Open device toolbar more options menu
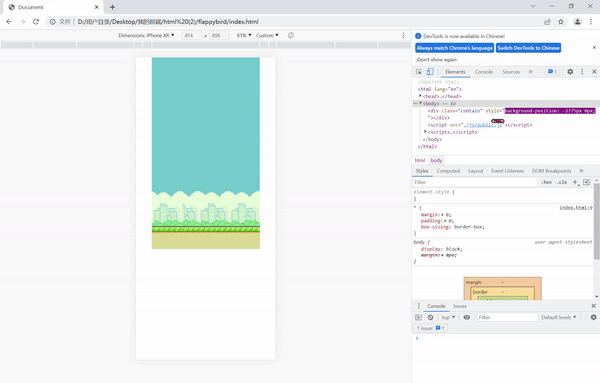This screenshot has height=383, width=600. coord(403,35)
